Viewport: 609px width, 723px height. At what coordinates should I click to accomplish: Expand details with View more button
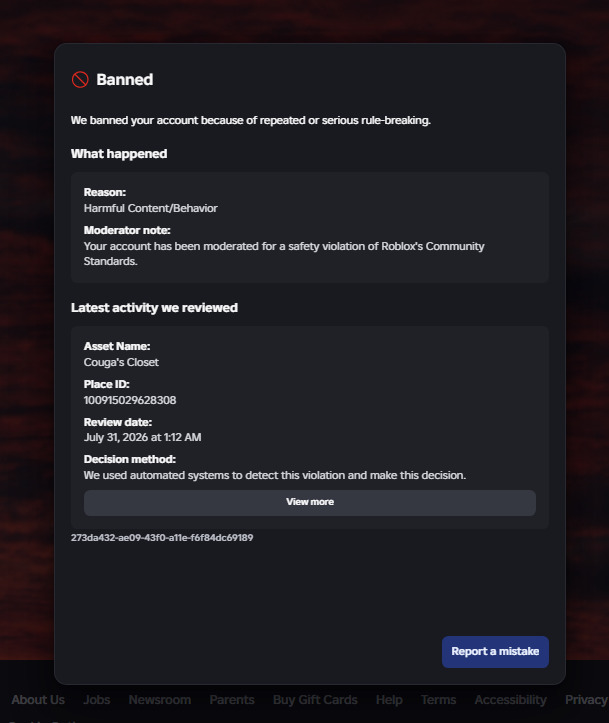(309, 502)
